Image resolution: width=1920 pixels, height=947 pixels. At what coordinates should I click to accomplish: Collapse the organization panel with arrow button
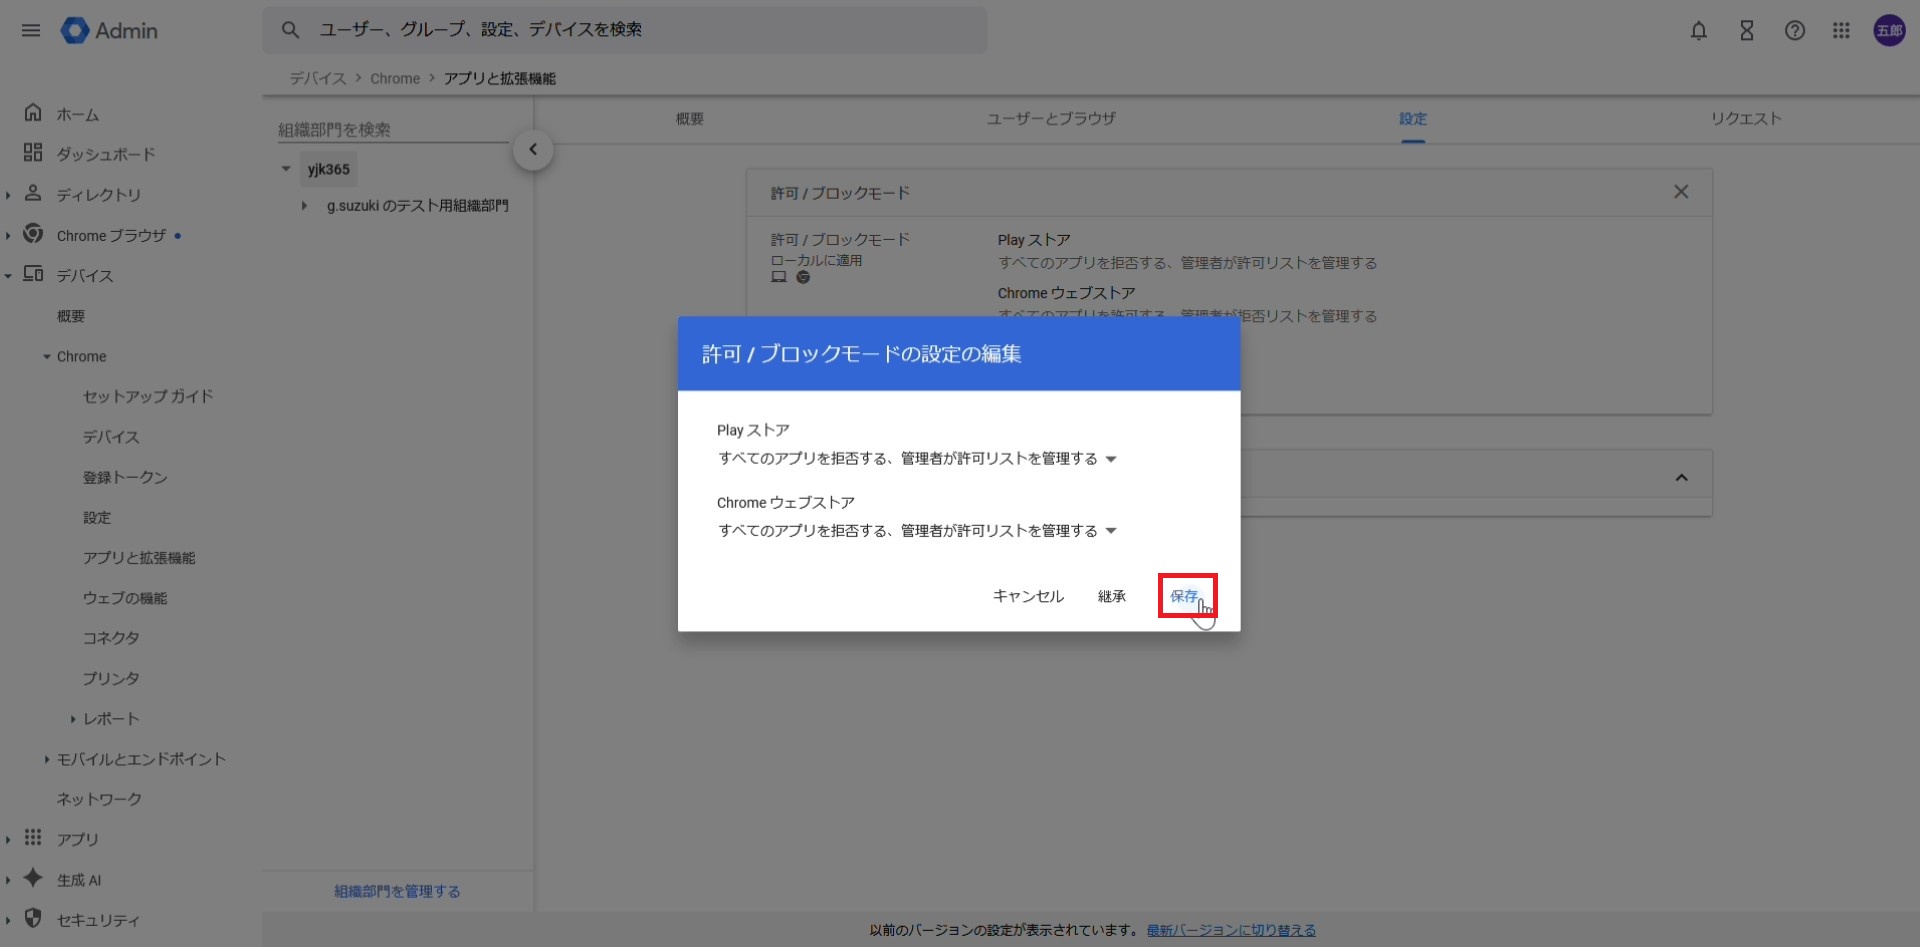pyautogui.click(x=533, y=150)
